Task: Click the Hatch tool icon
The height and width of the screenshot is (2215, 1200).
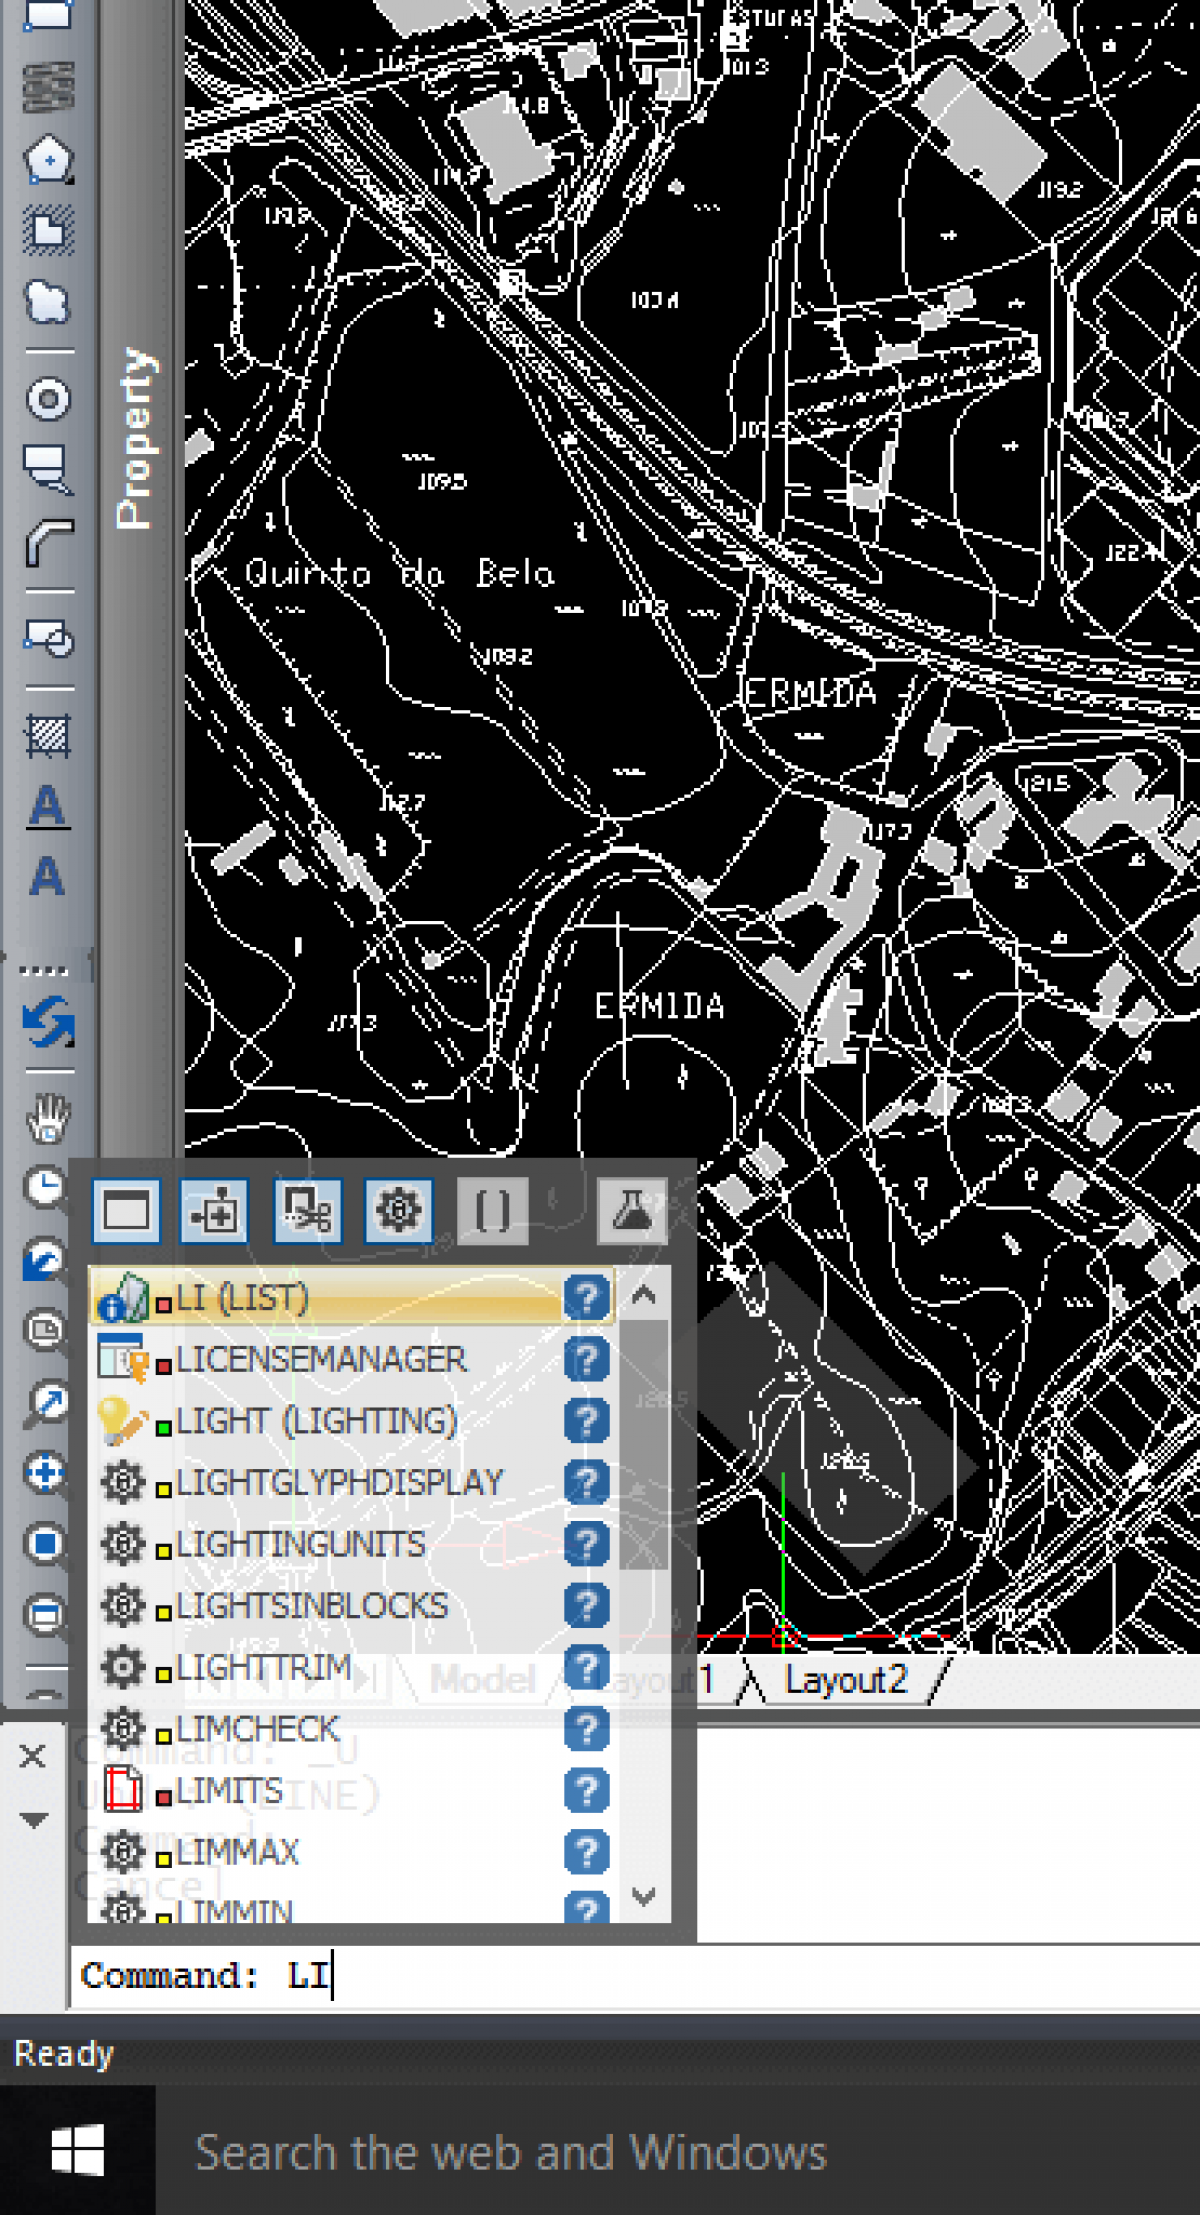Action: pyautogui.click(x=47, y=736)
